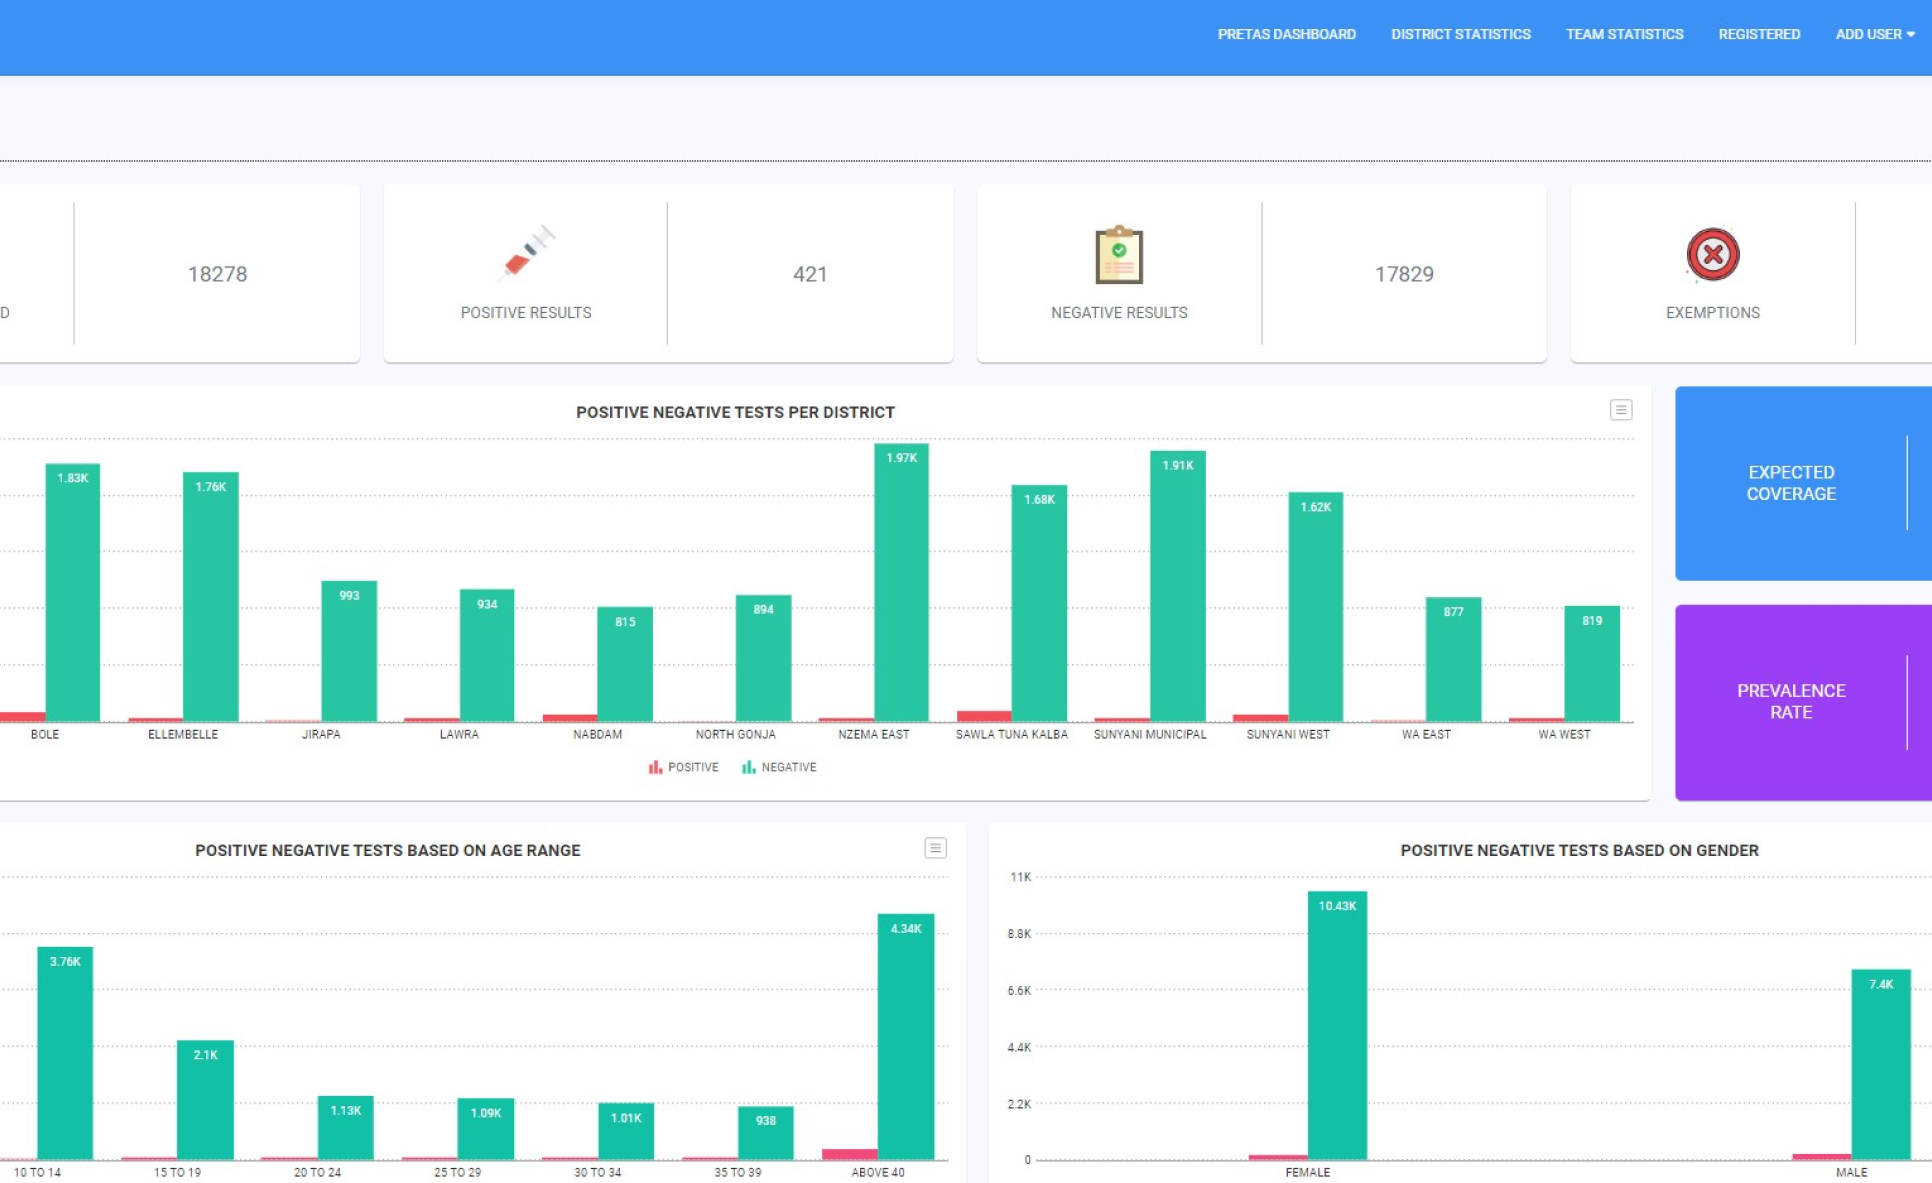
Task: Click the red POSITIVE legend bar icon
Action: click(x=655, y=767)
